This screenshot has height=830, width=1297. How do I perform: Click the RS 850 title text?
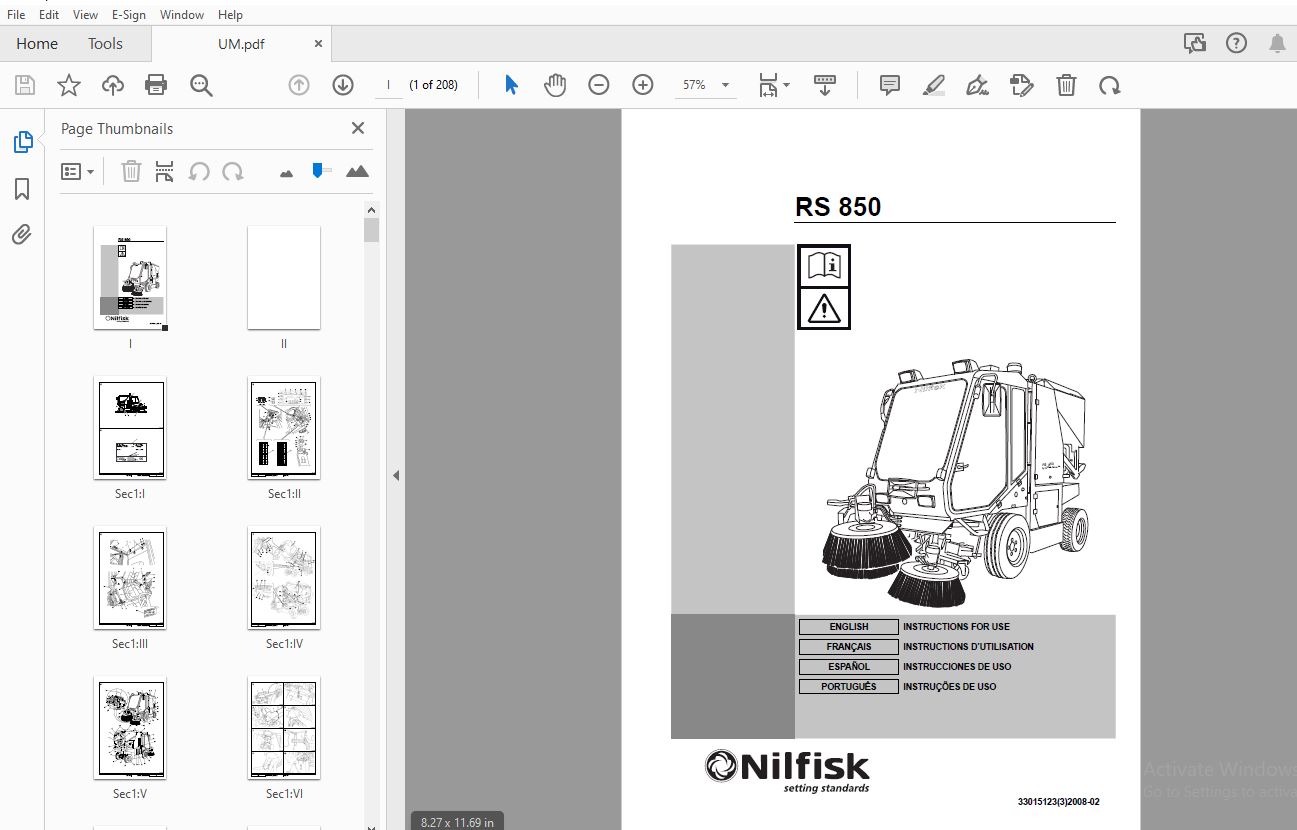tap(838, 207)
